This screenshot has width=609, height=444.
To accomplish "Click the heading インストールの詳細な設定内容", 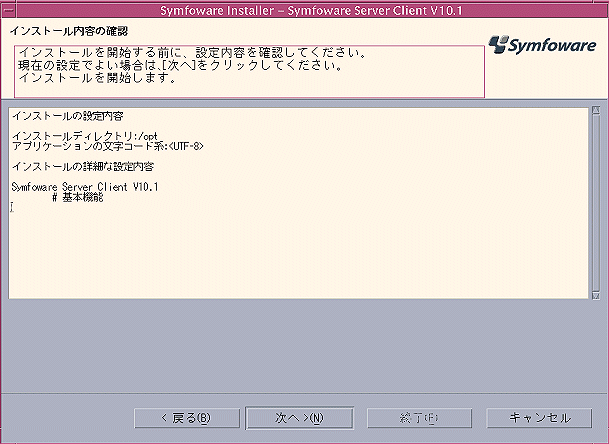I will click(x=83, y=167).
